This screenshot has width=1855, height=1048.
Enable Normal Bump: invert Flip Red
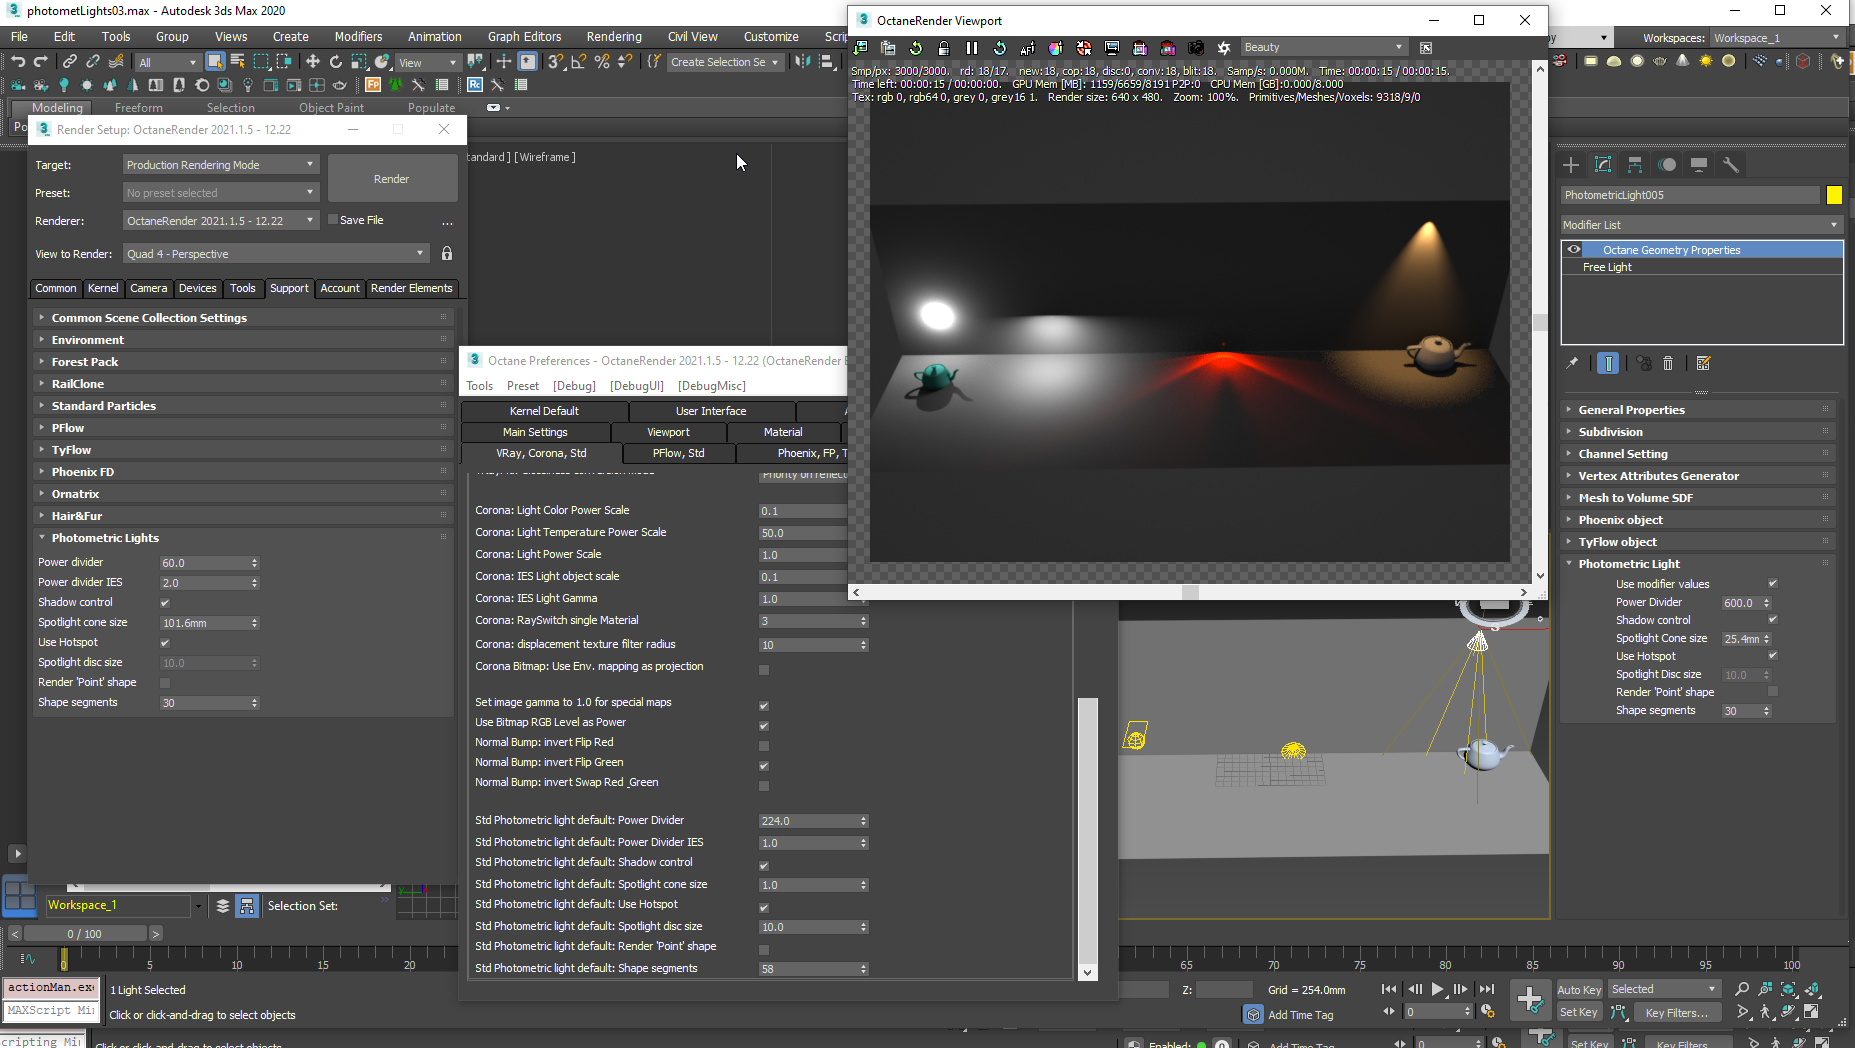pyautogui.click(x=764, y=746)
